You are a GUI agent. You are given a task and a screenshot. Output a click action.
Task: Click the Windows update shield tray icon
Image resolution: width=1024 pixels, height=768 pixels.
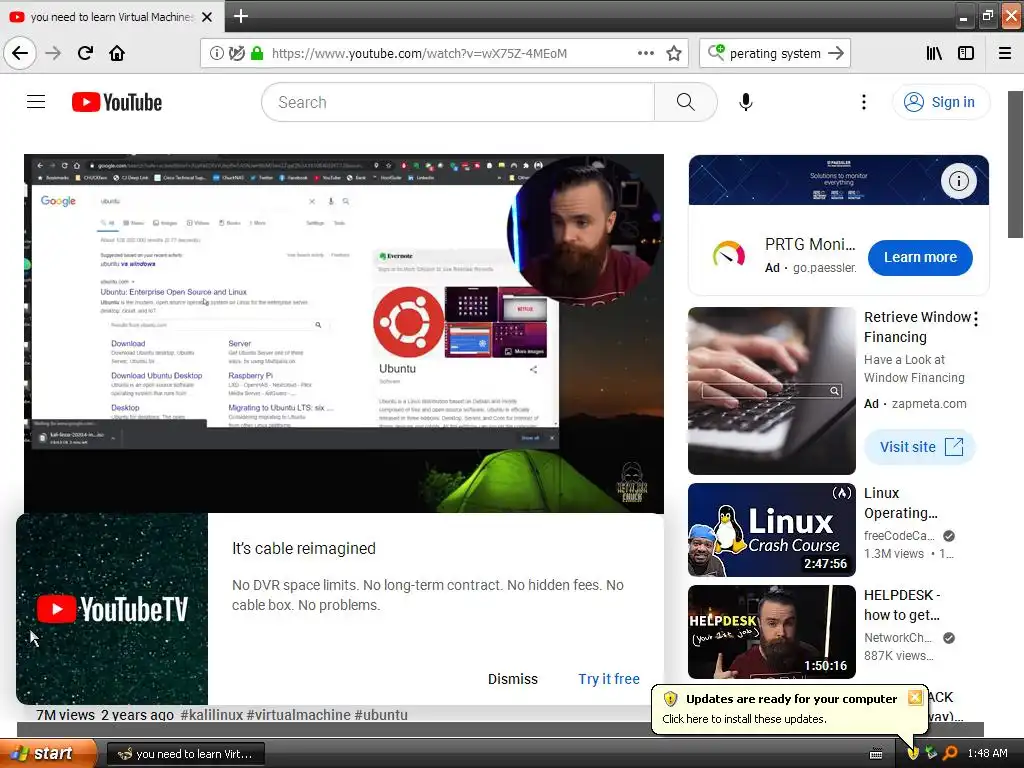tap(913, 754)
